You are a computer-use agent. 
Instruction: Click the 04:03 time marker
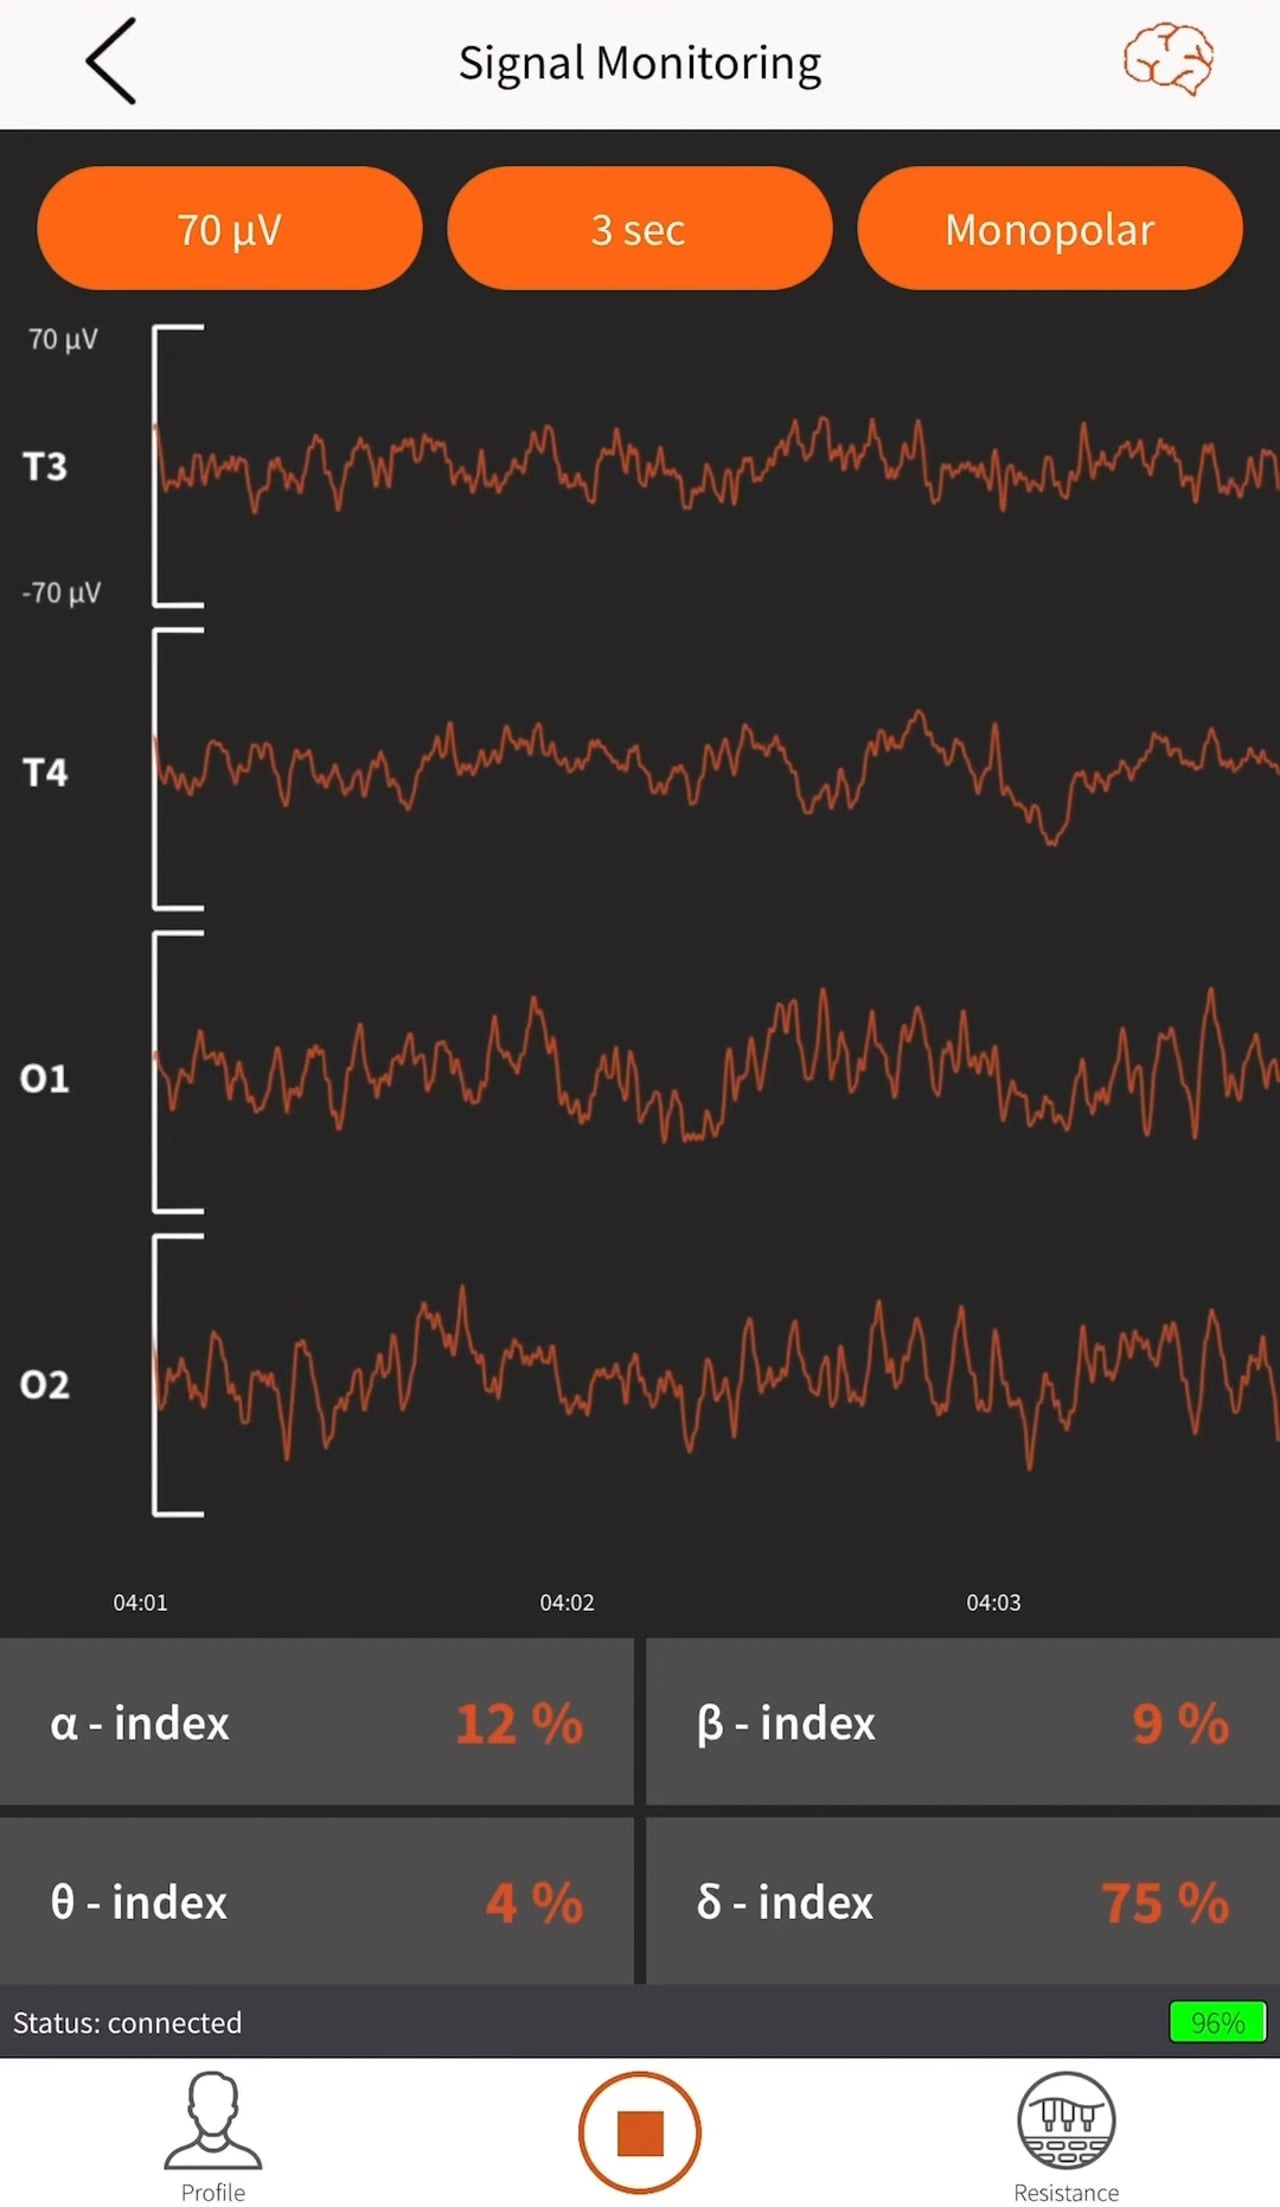[x=993, y=1602]
